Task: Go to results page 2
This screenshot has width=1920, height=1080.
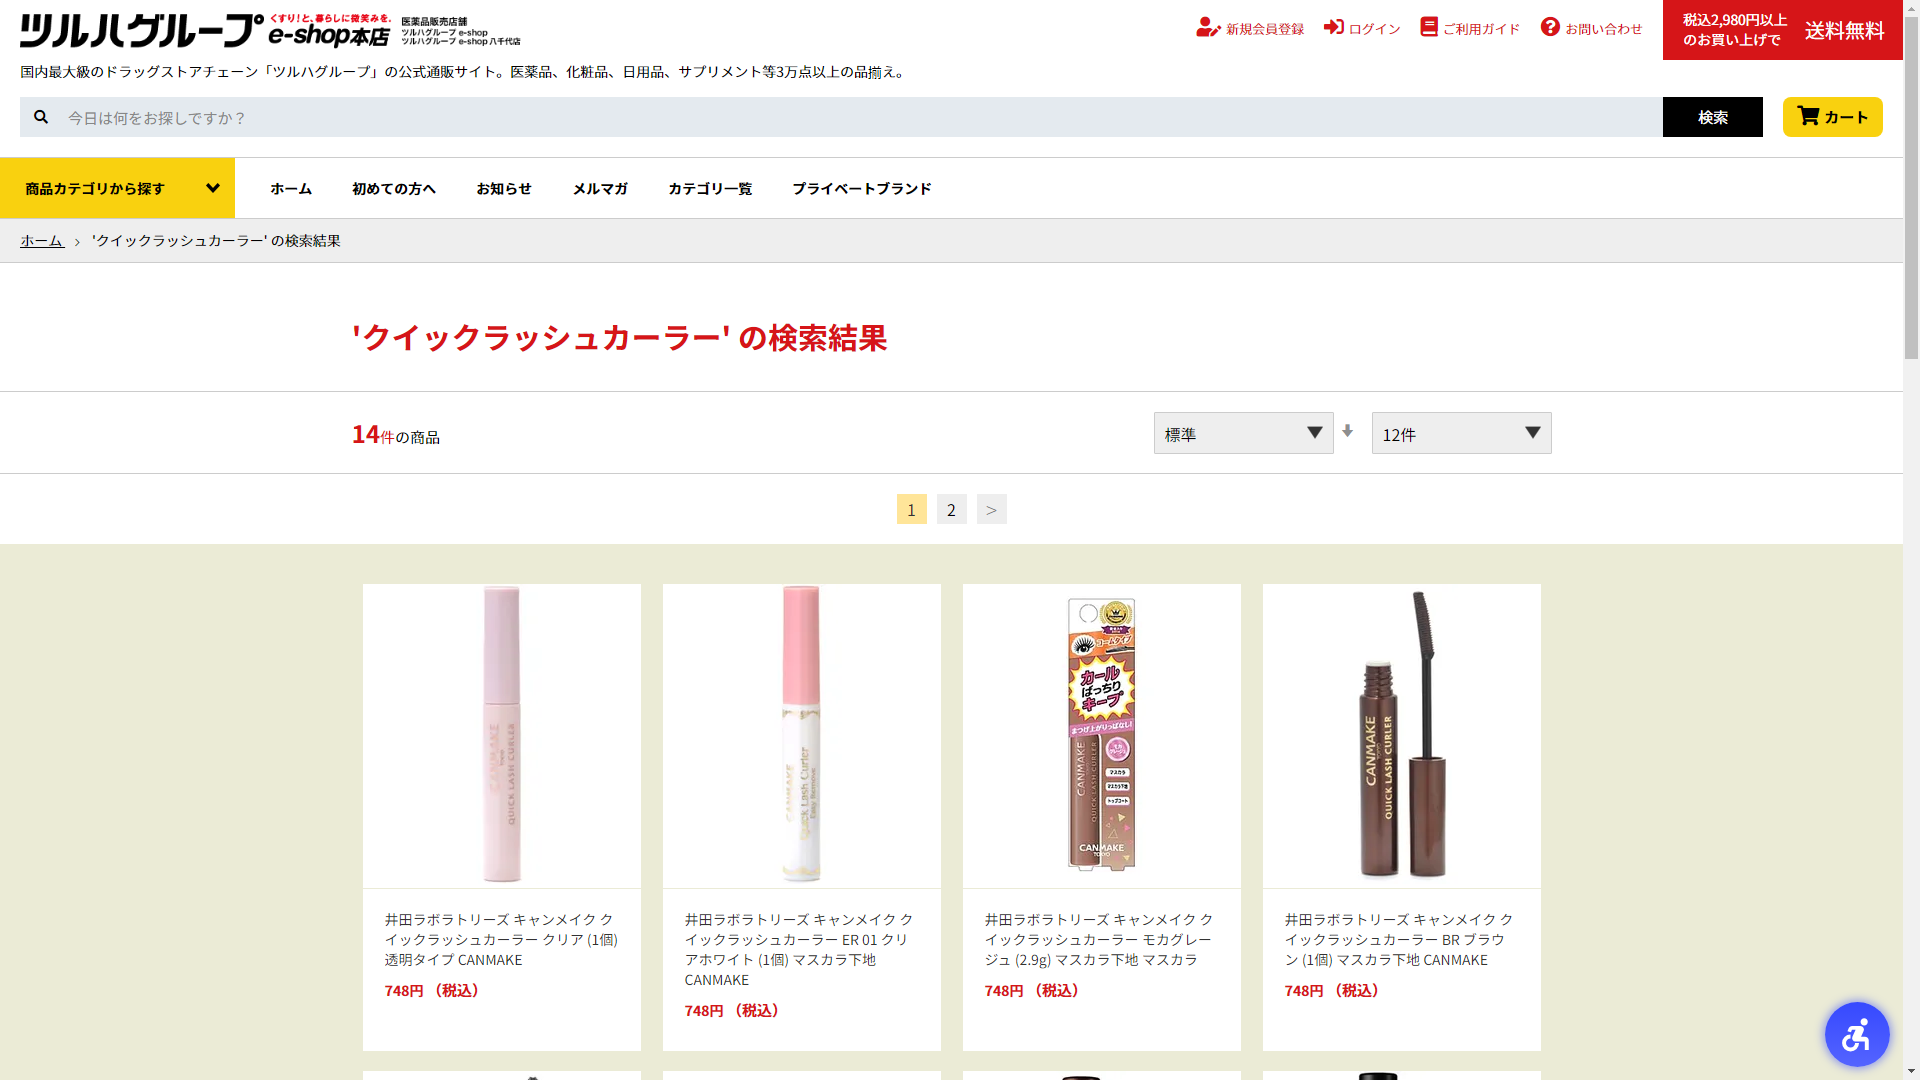Action: tap(951, 510)
